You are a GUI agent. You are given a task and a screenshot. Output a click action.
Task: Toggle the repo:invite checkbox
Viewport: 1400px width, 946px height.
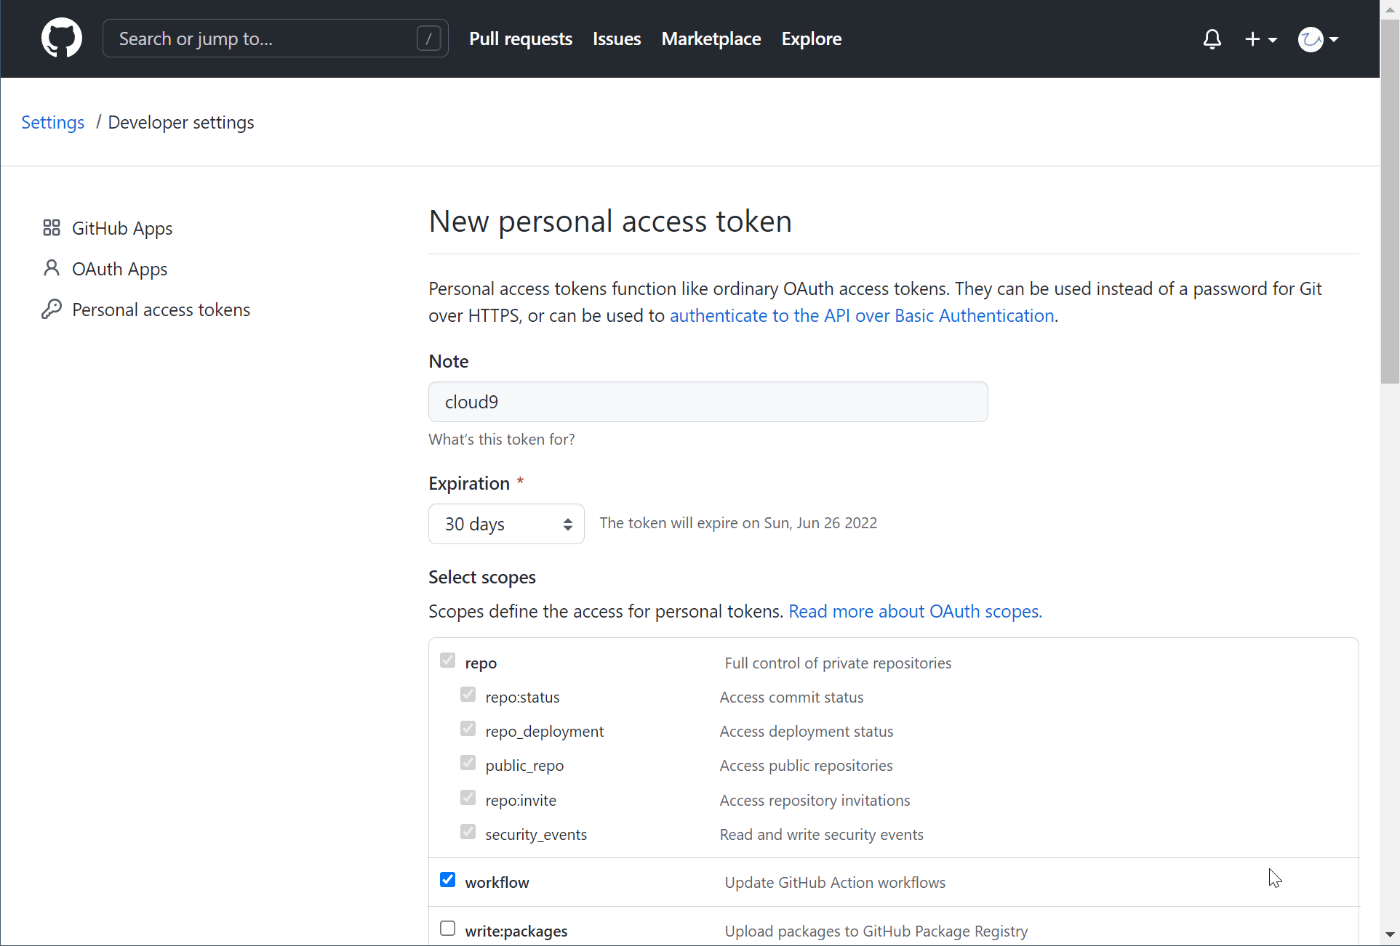(x=468, y=797)
